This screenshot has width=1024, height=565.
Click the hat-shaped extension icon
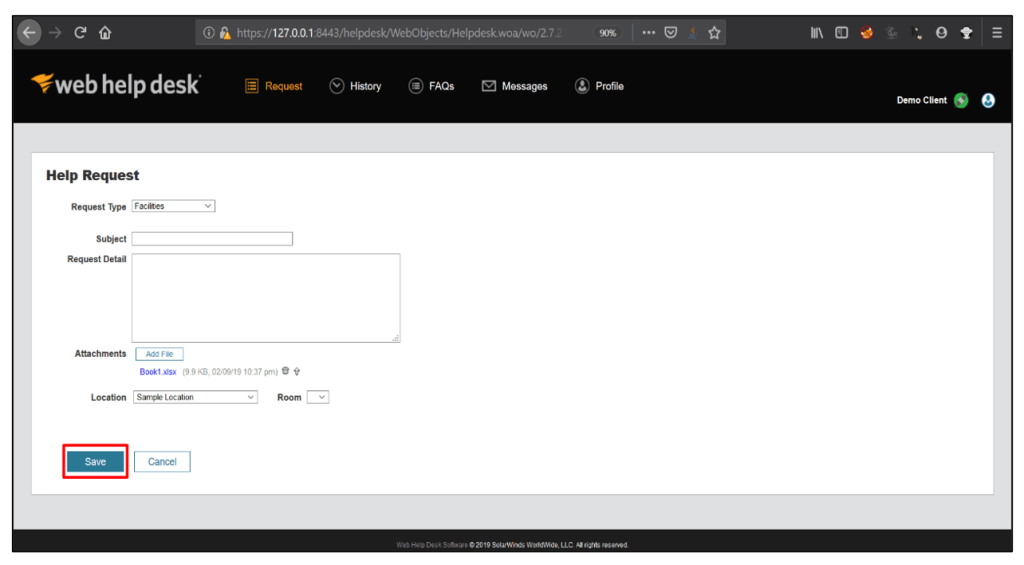coord(967,33)
